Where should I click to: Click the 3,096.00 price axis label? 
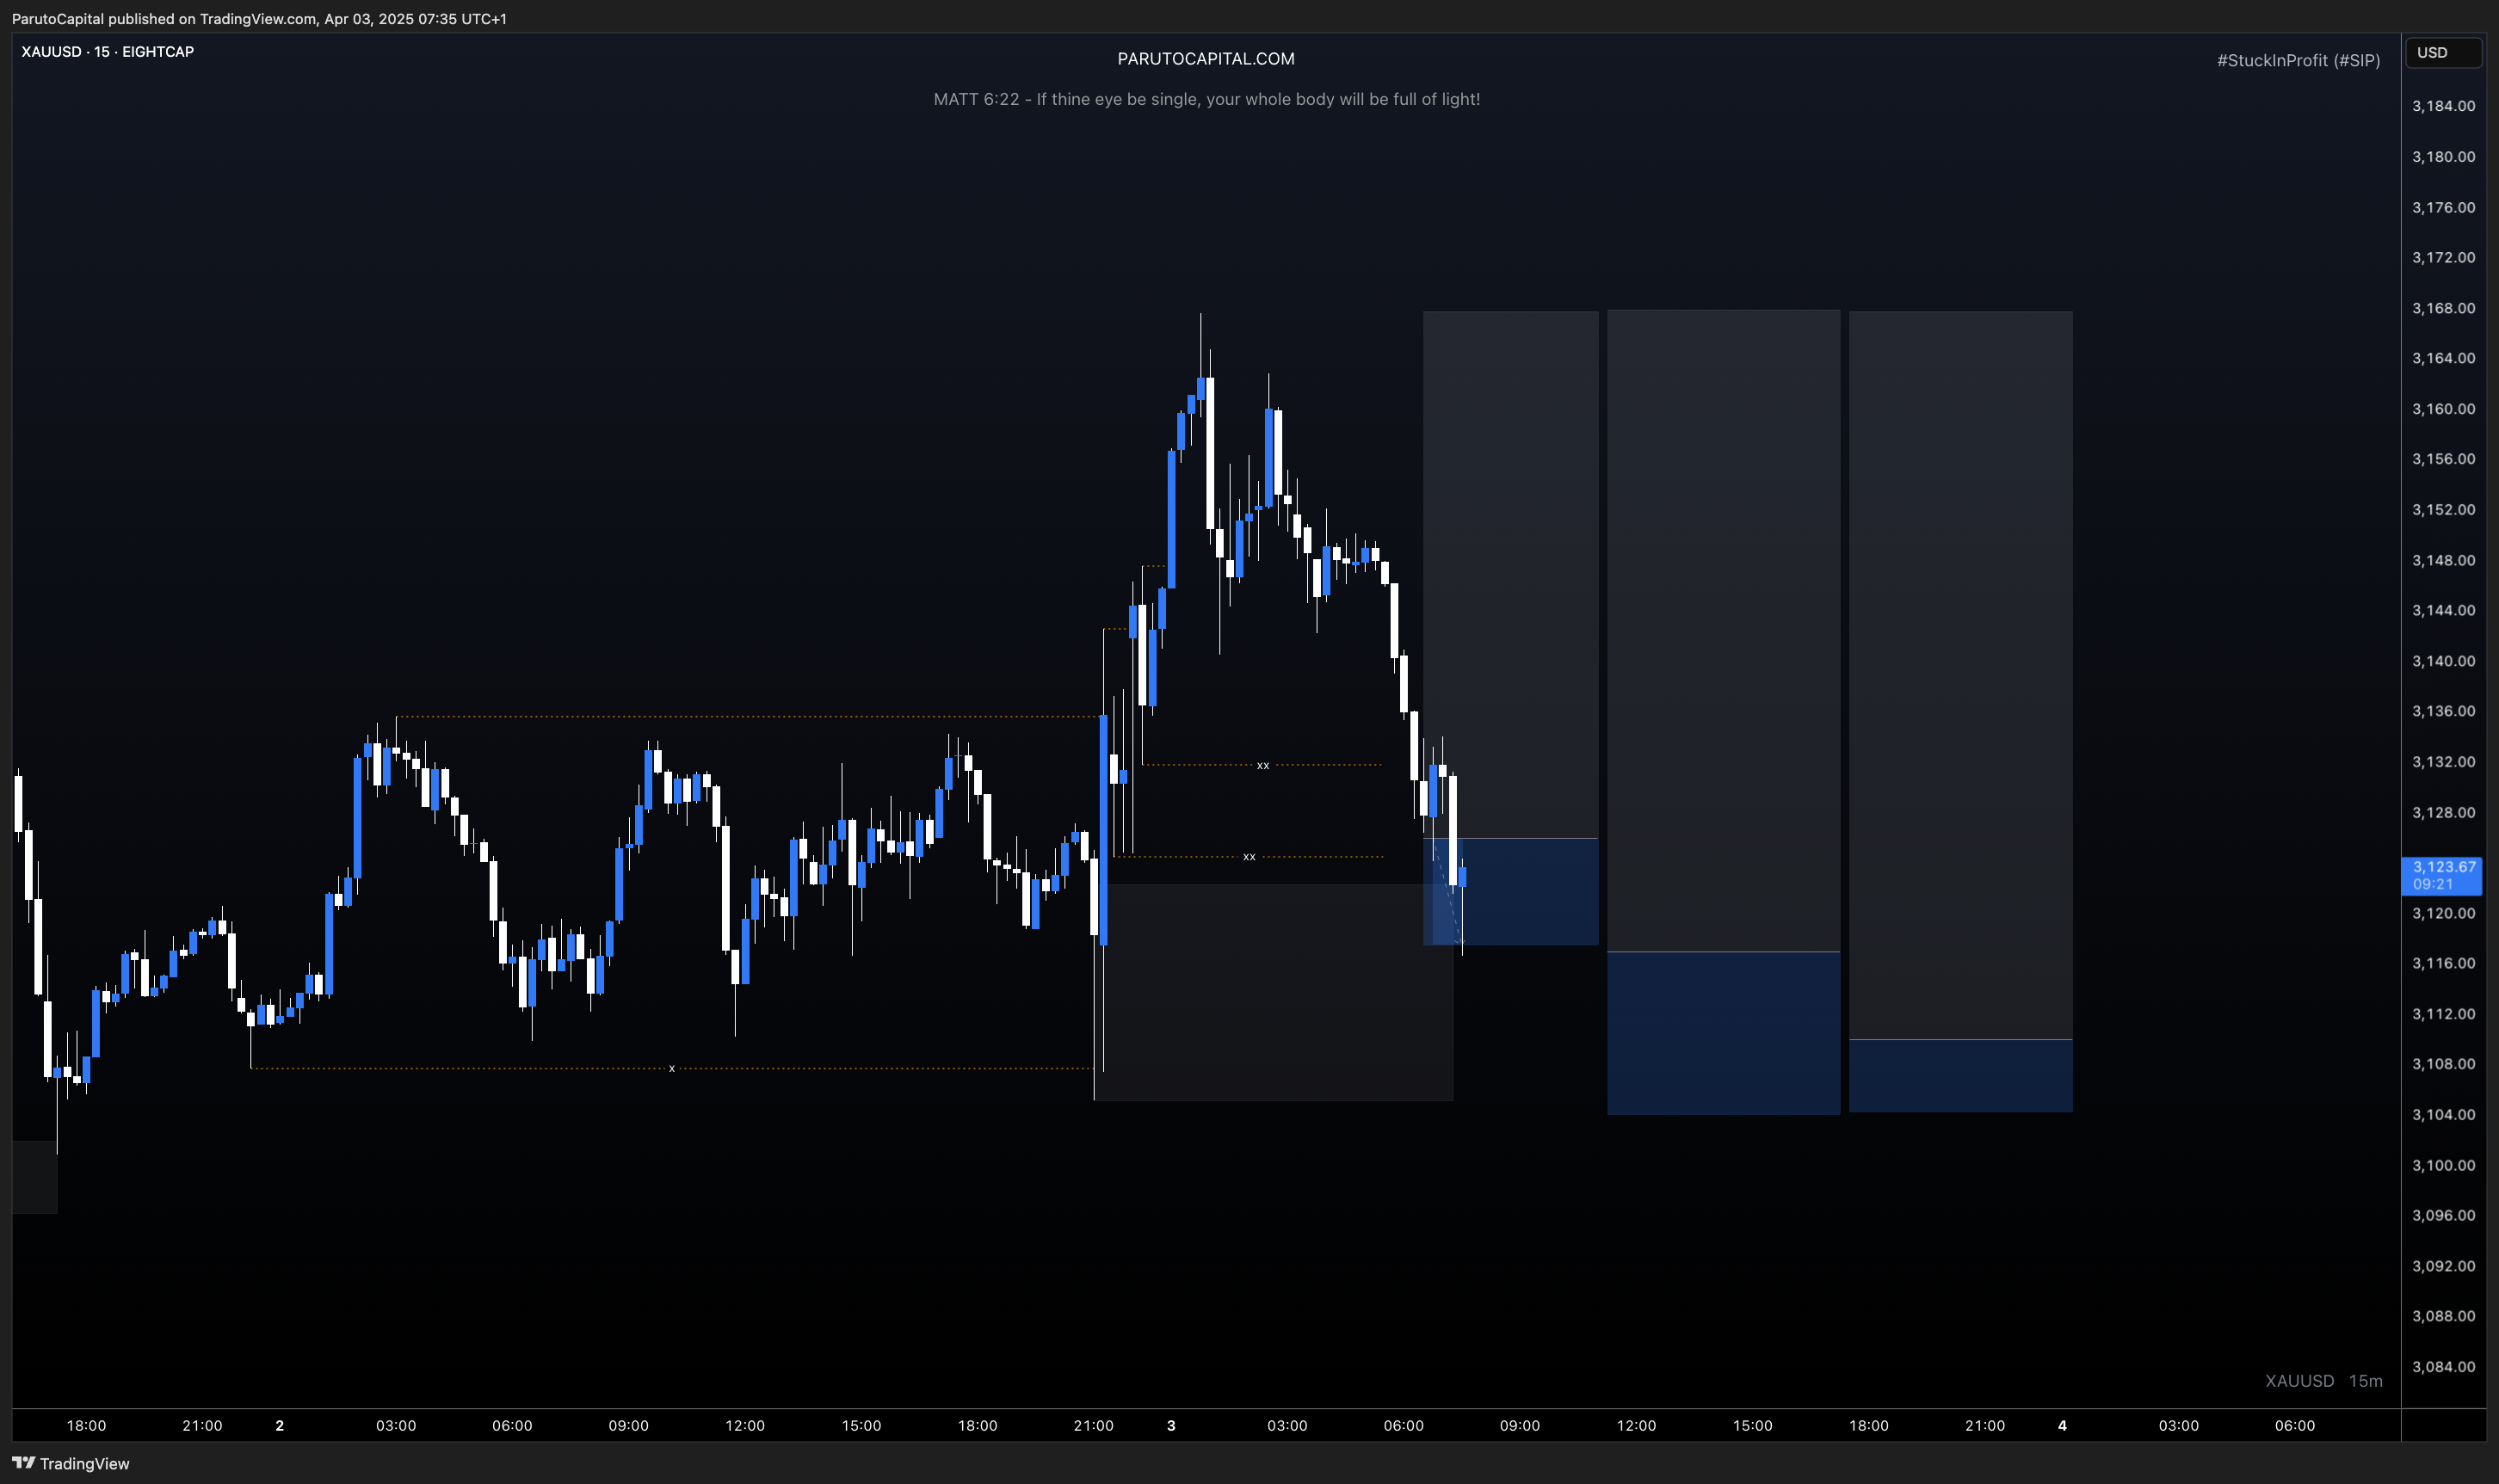(2443, 1215)
